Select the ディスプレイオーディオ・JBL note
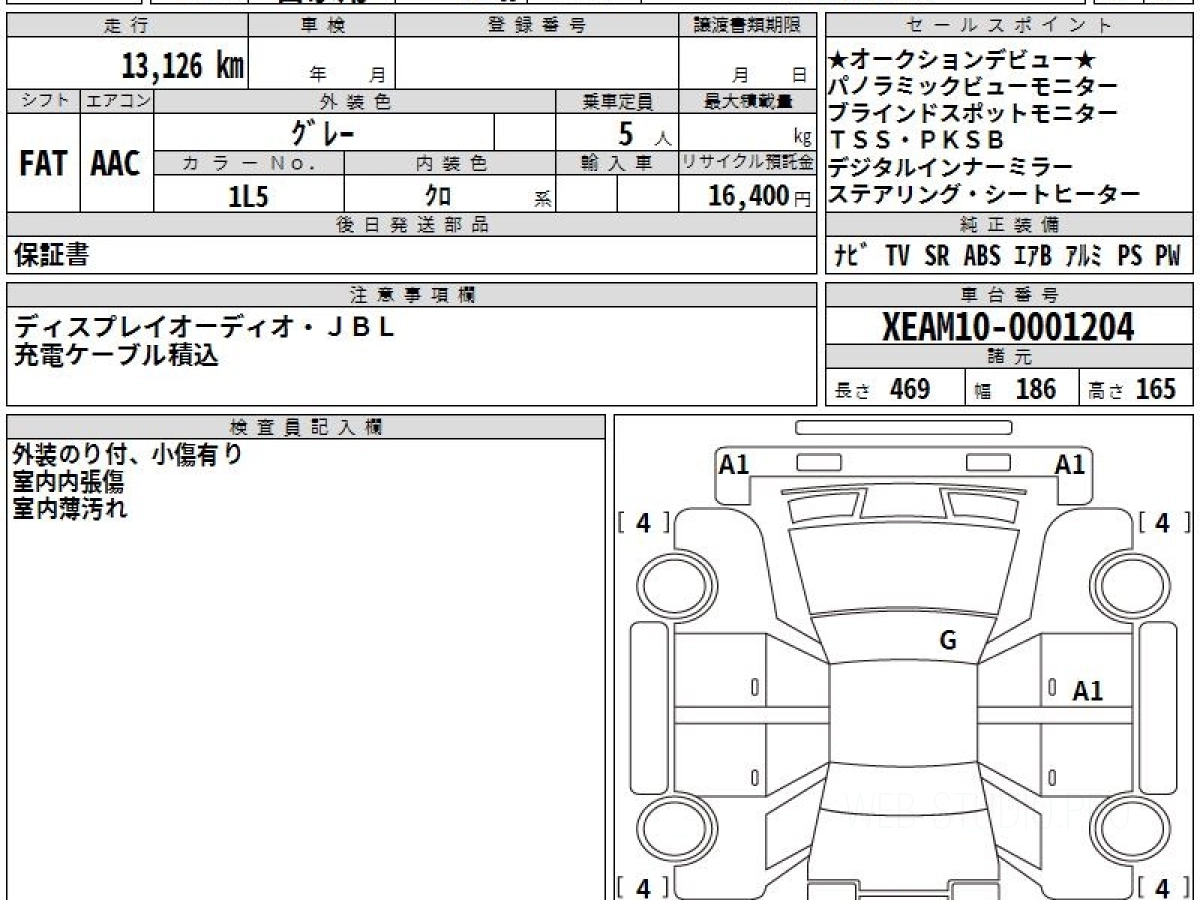 (x=204, y=326)
